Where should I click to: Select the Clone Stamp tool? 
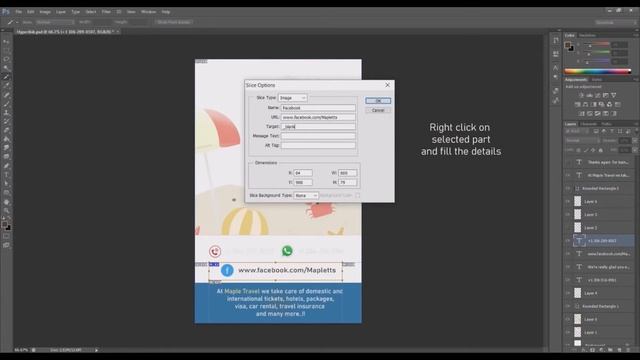click(x=6, y=113)
